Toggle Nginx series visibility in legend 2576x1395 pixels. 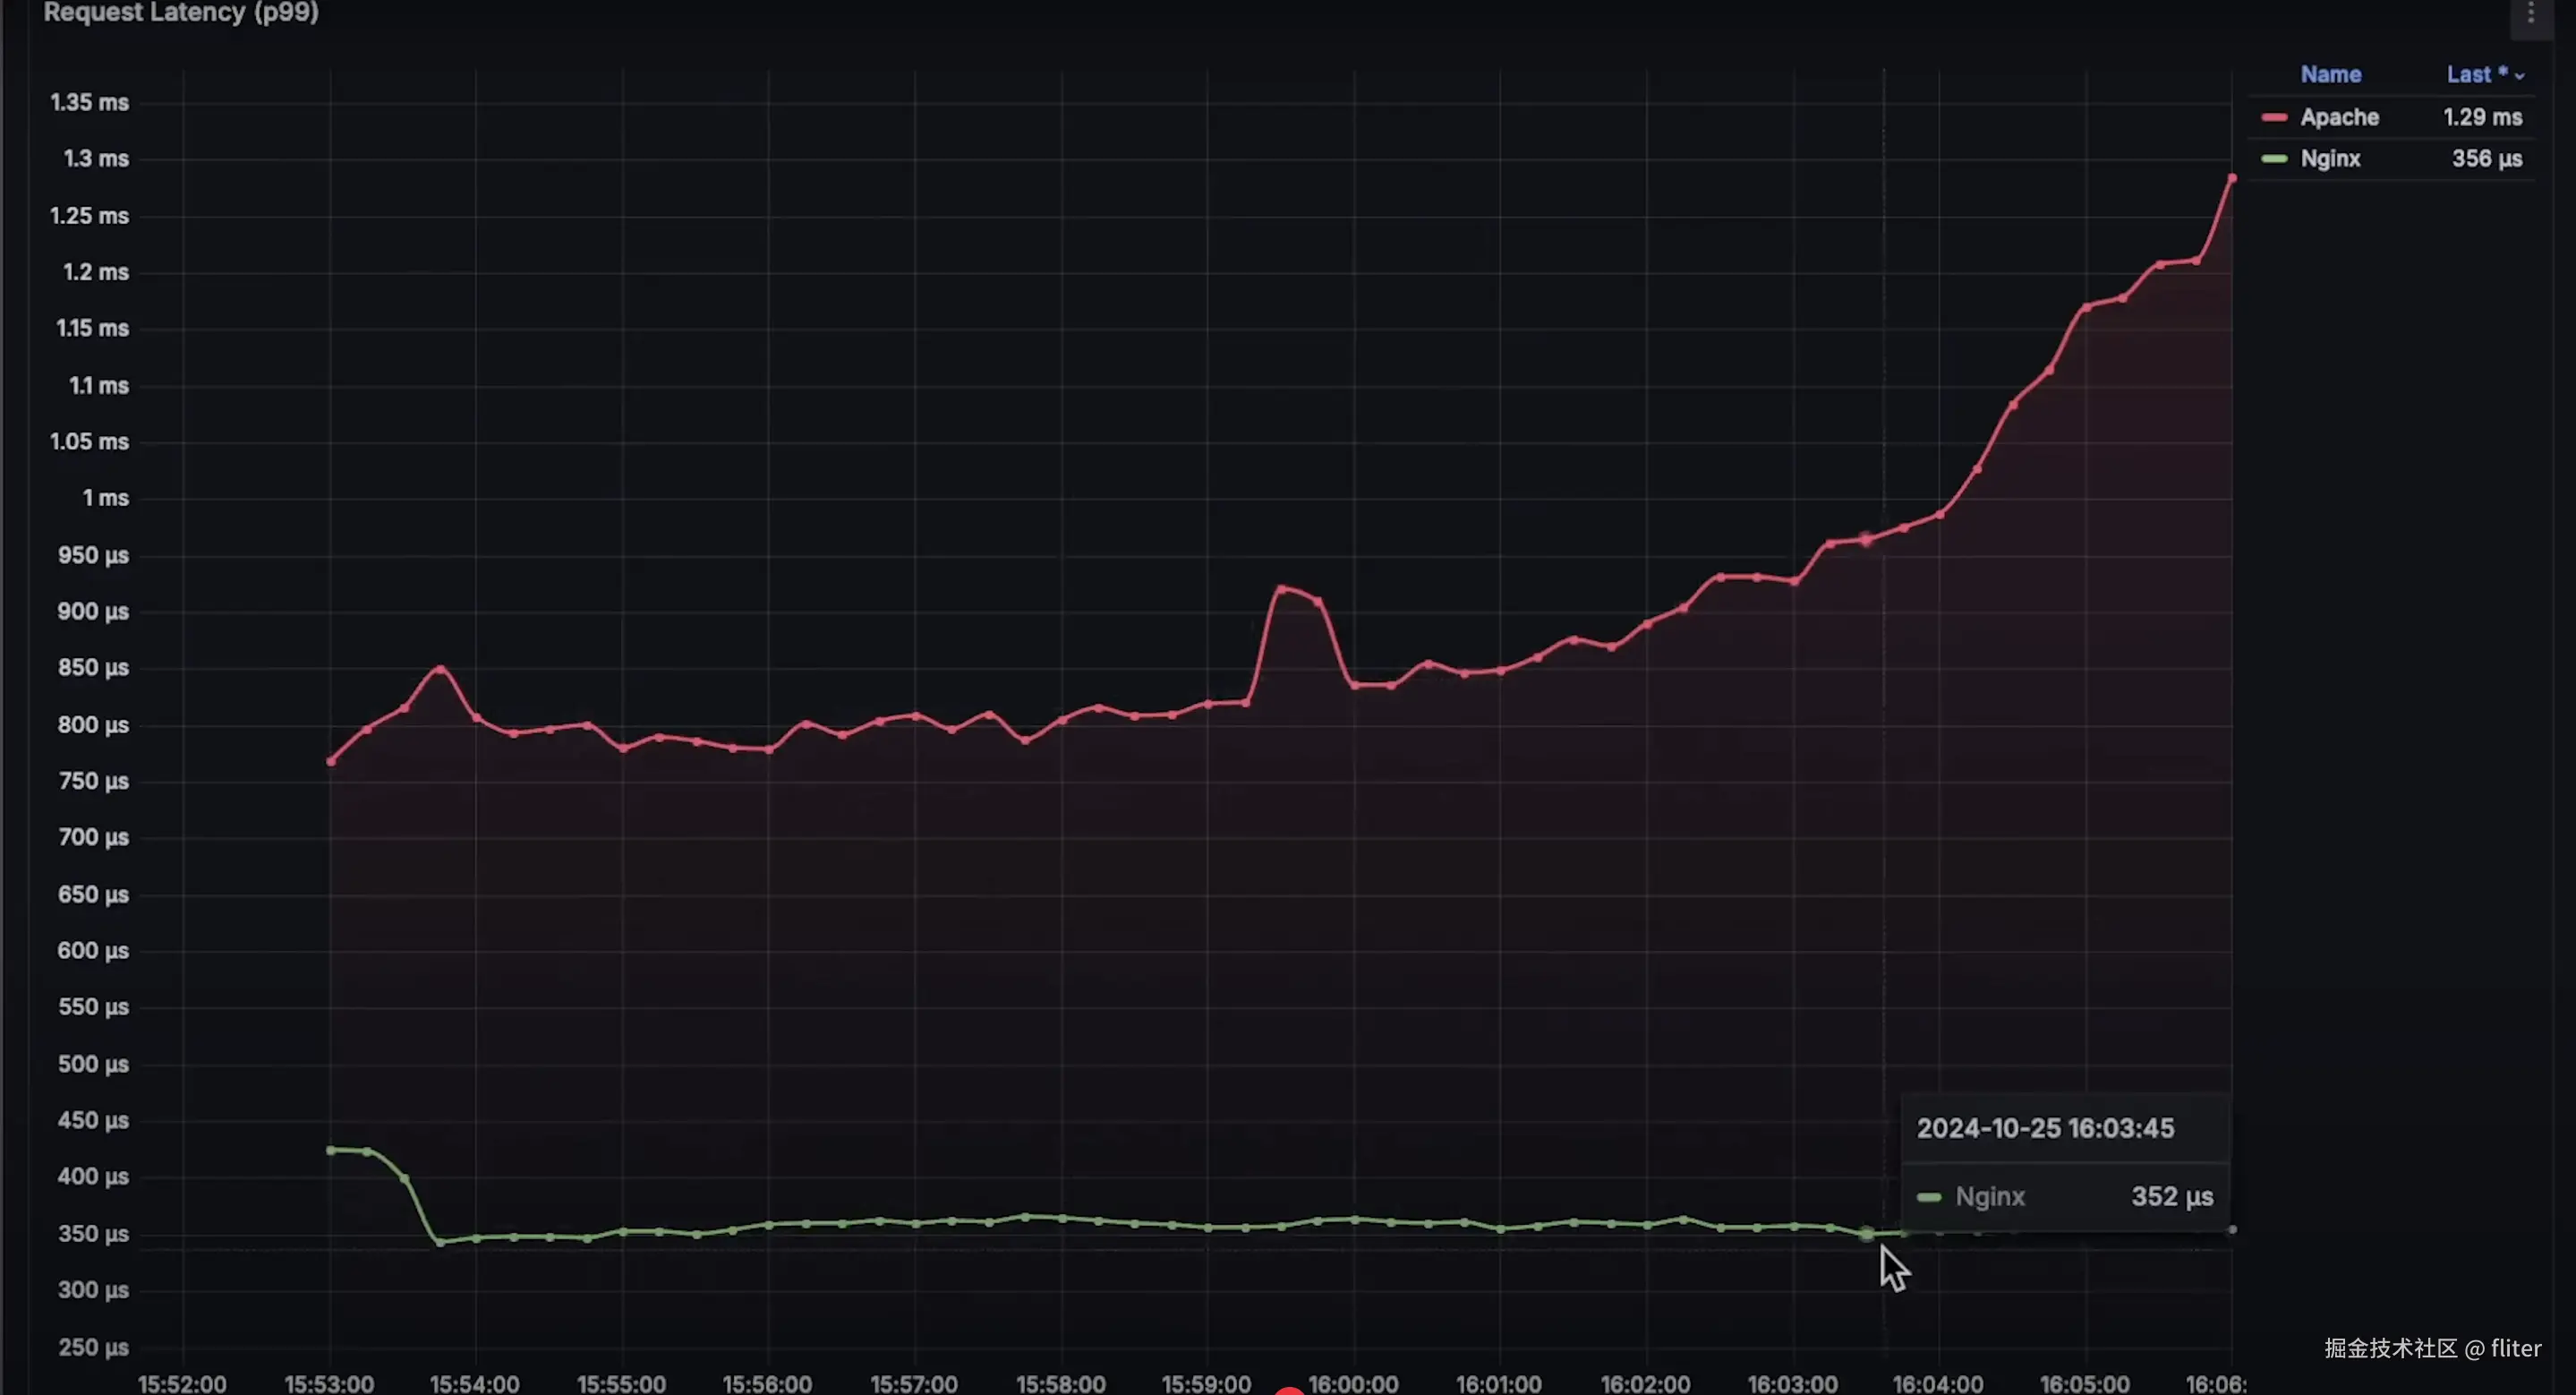coord(2330,159)
